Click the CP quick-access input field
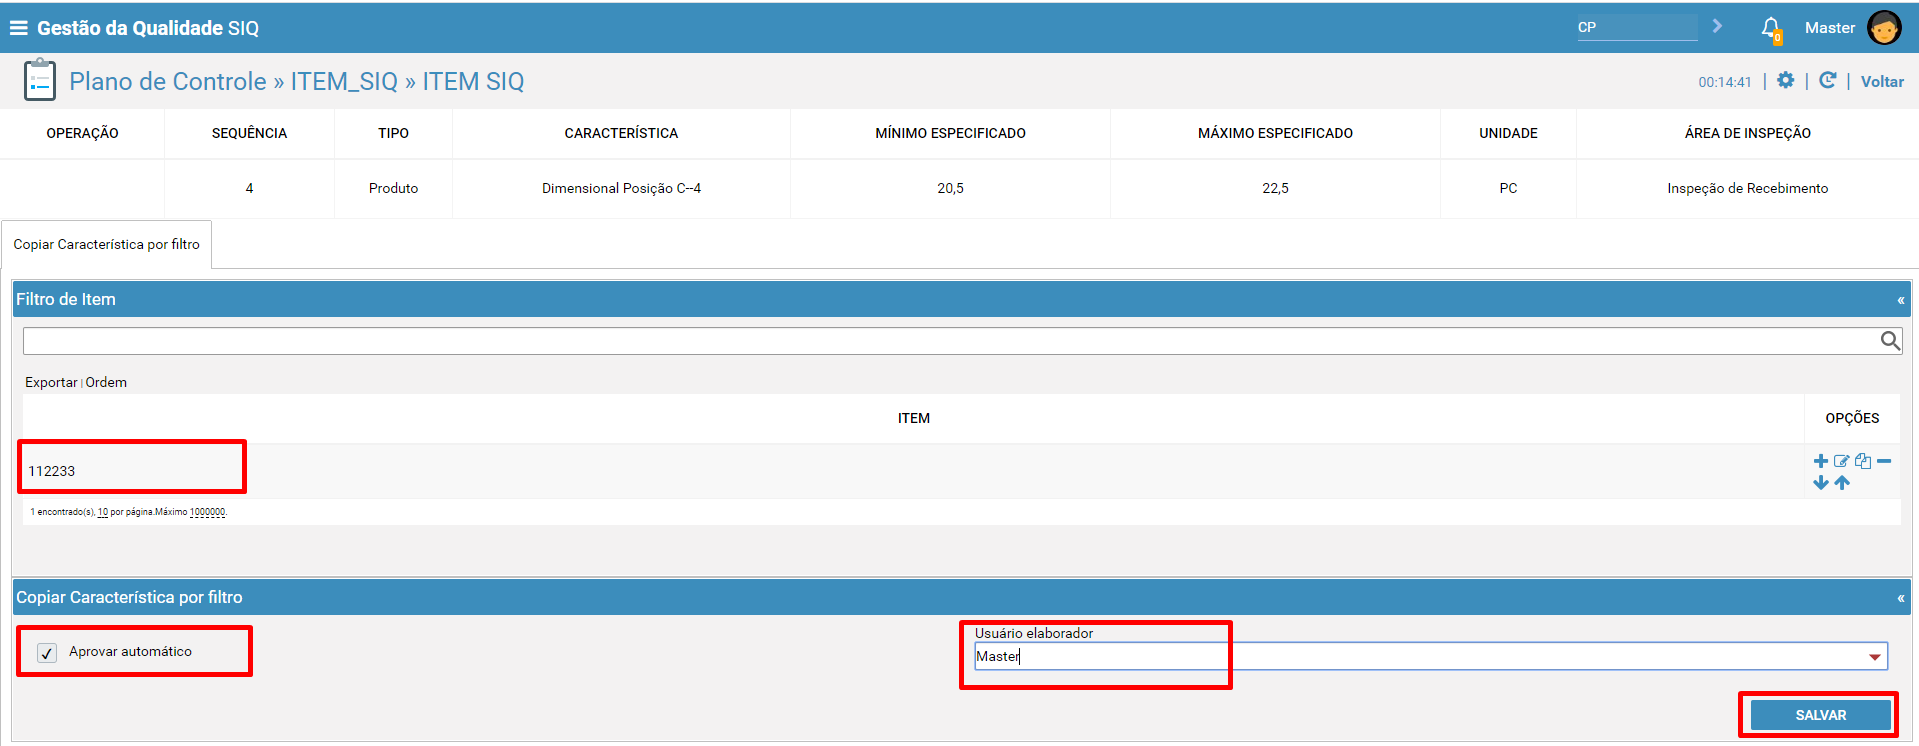This screenshot has width=1919, height=746. point(1637,27)
